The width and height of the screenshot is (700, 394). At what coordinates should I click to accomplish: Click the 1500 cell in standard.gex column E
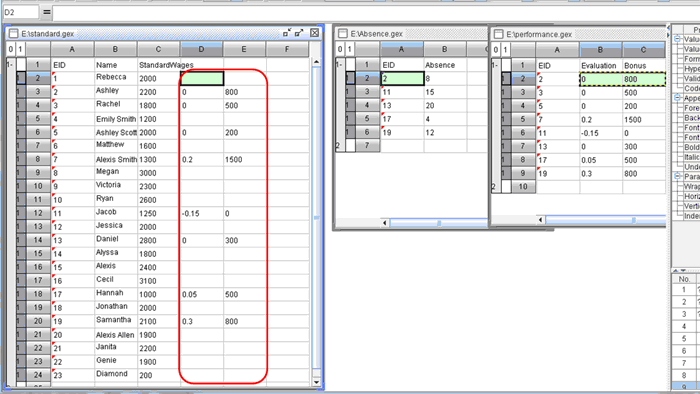point(244,159)
